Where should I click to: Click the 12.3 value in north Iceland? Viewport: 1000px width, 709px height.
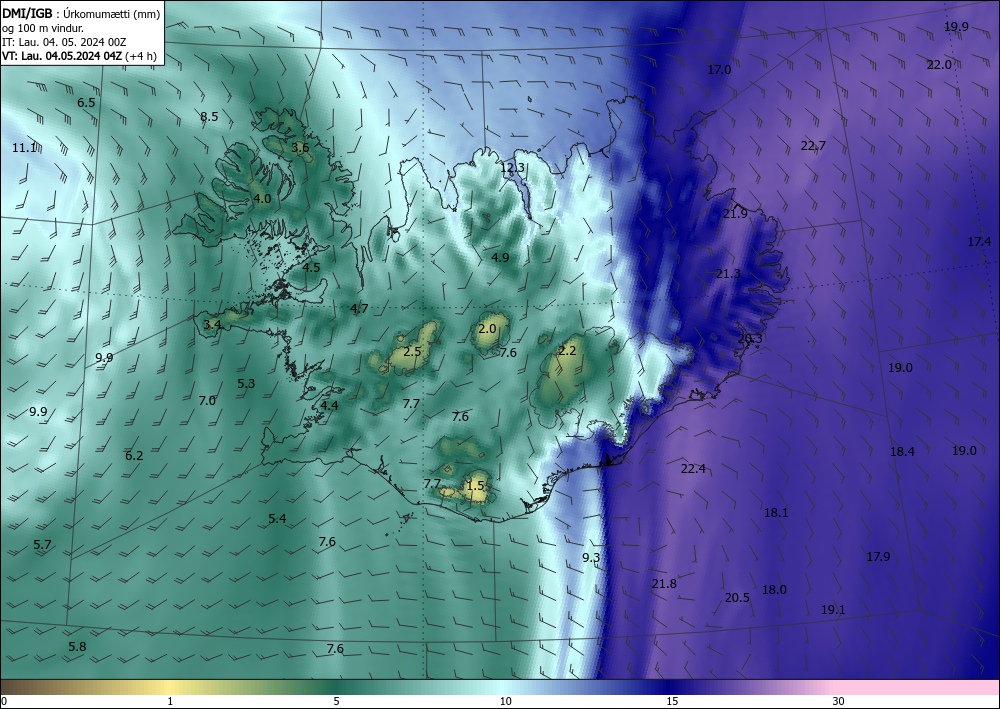click(x=512, y=168)
